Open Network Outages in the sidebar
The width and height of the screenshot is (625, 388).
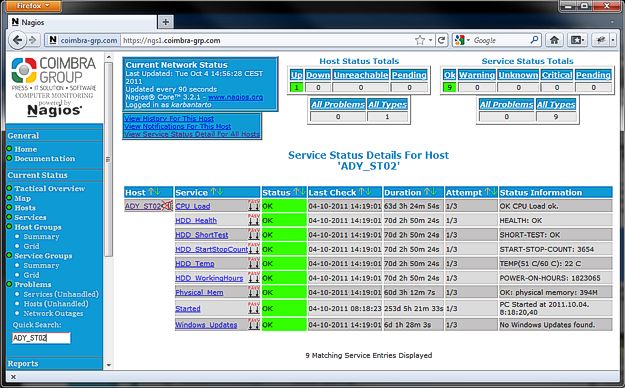point(53,313)
